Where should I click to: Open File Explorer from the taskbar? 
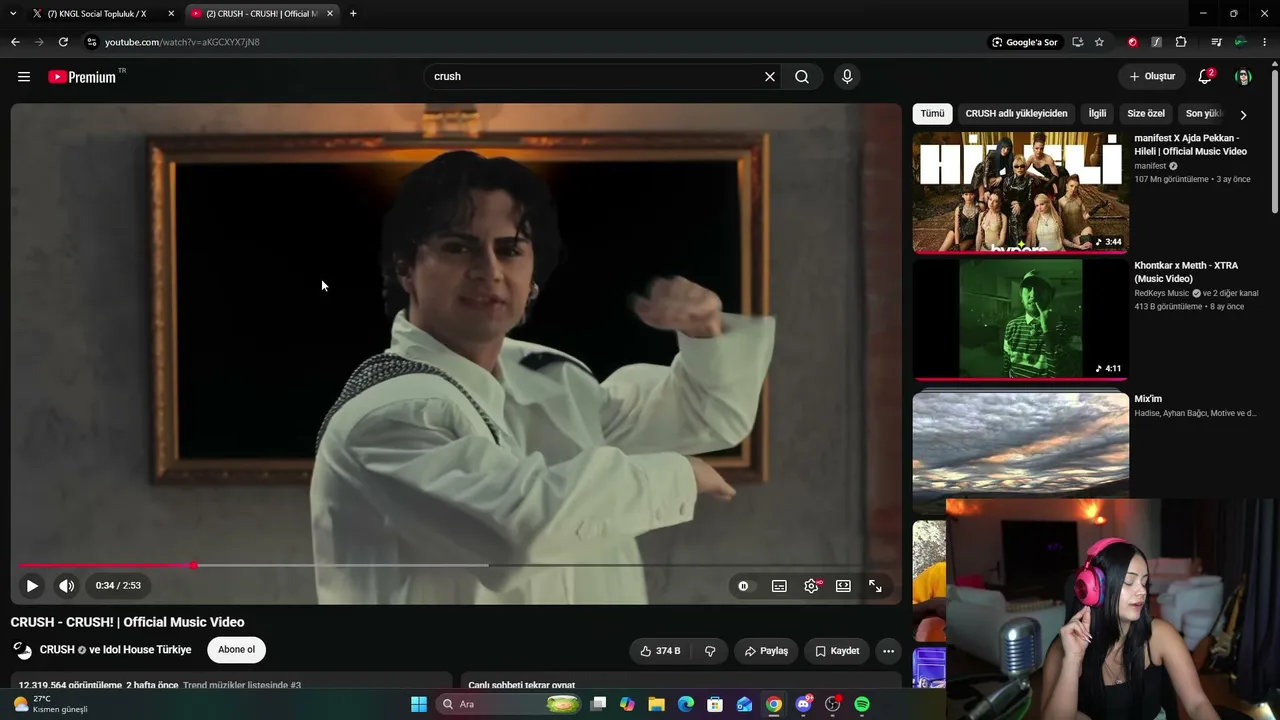coord(656,704)
